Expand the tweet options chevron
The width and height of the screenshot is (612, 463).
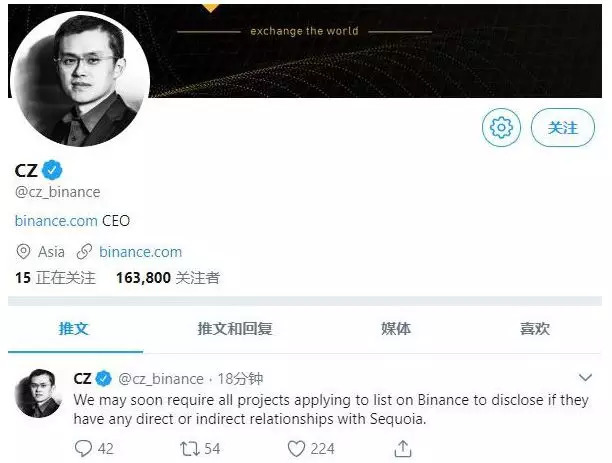click(x=584, y=378)
